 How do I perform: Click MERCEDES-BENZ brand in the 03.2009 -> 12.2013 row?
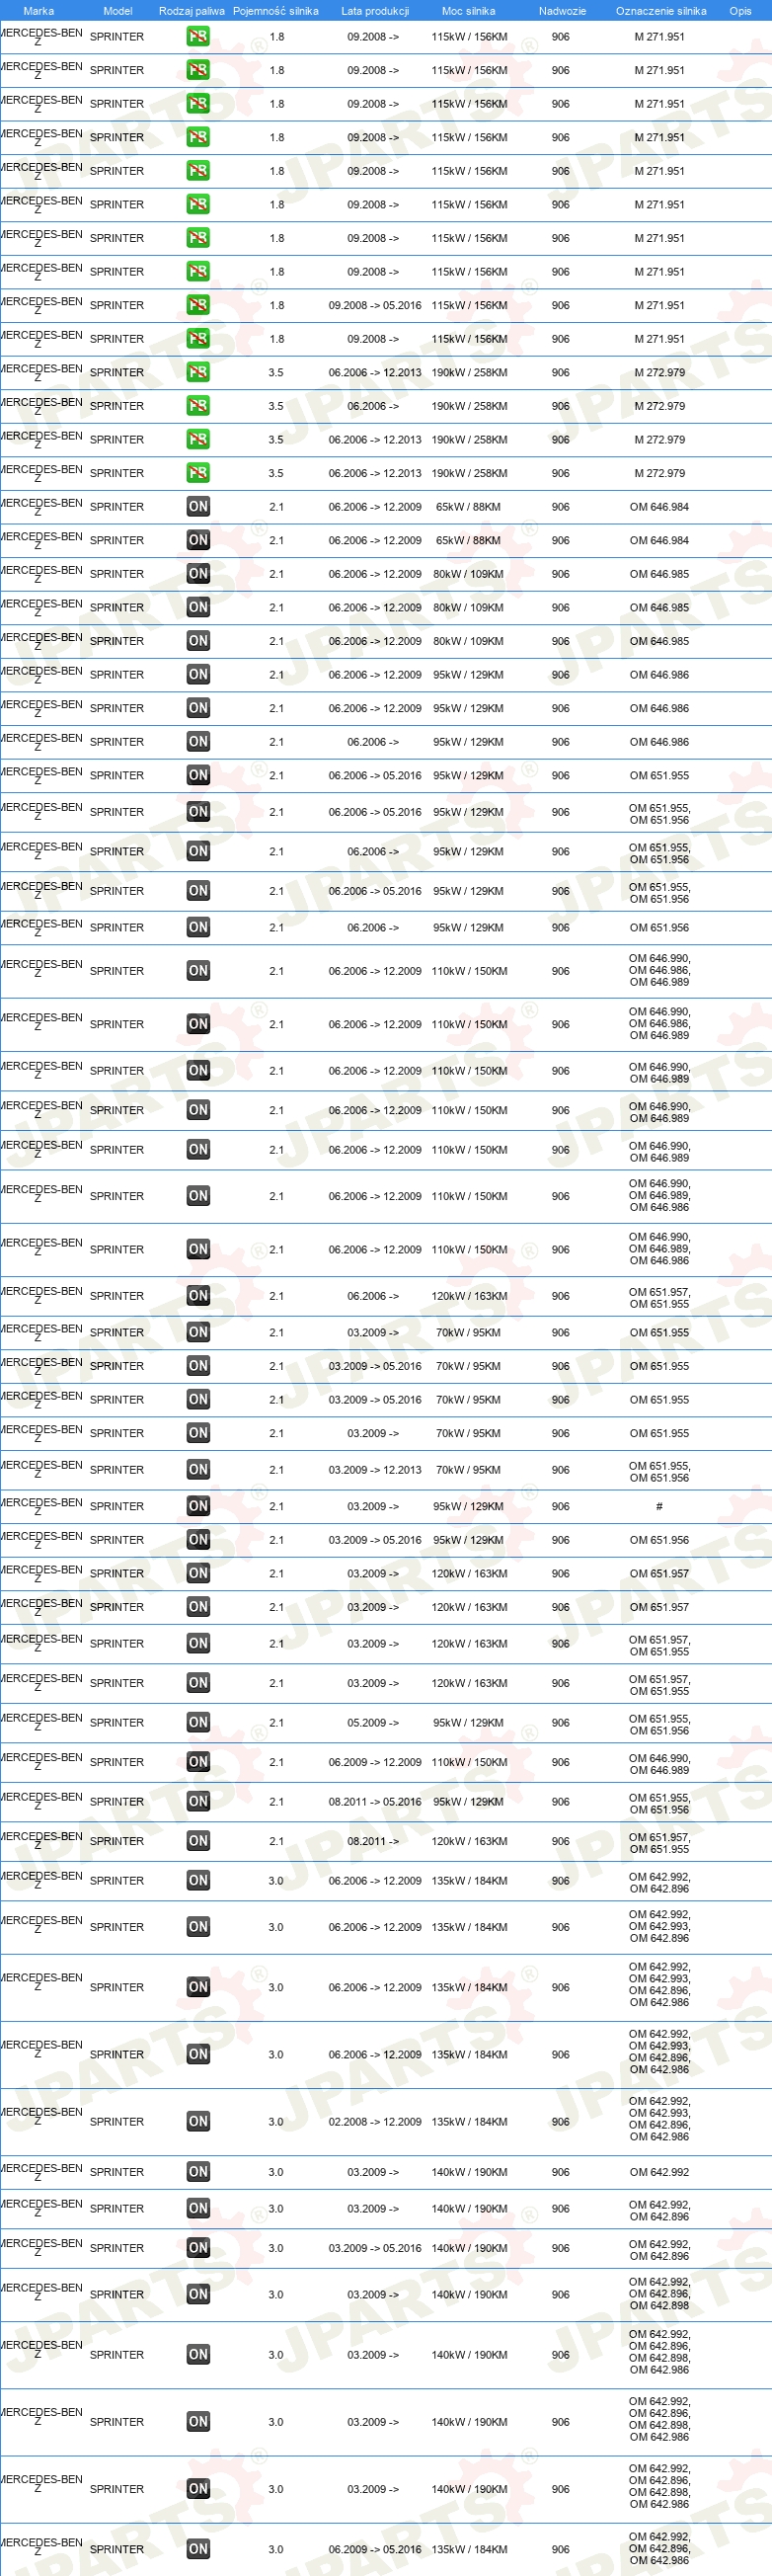click(41, 1470)
